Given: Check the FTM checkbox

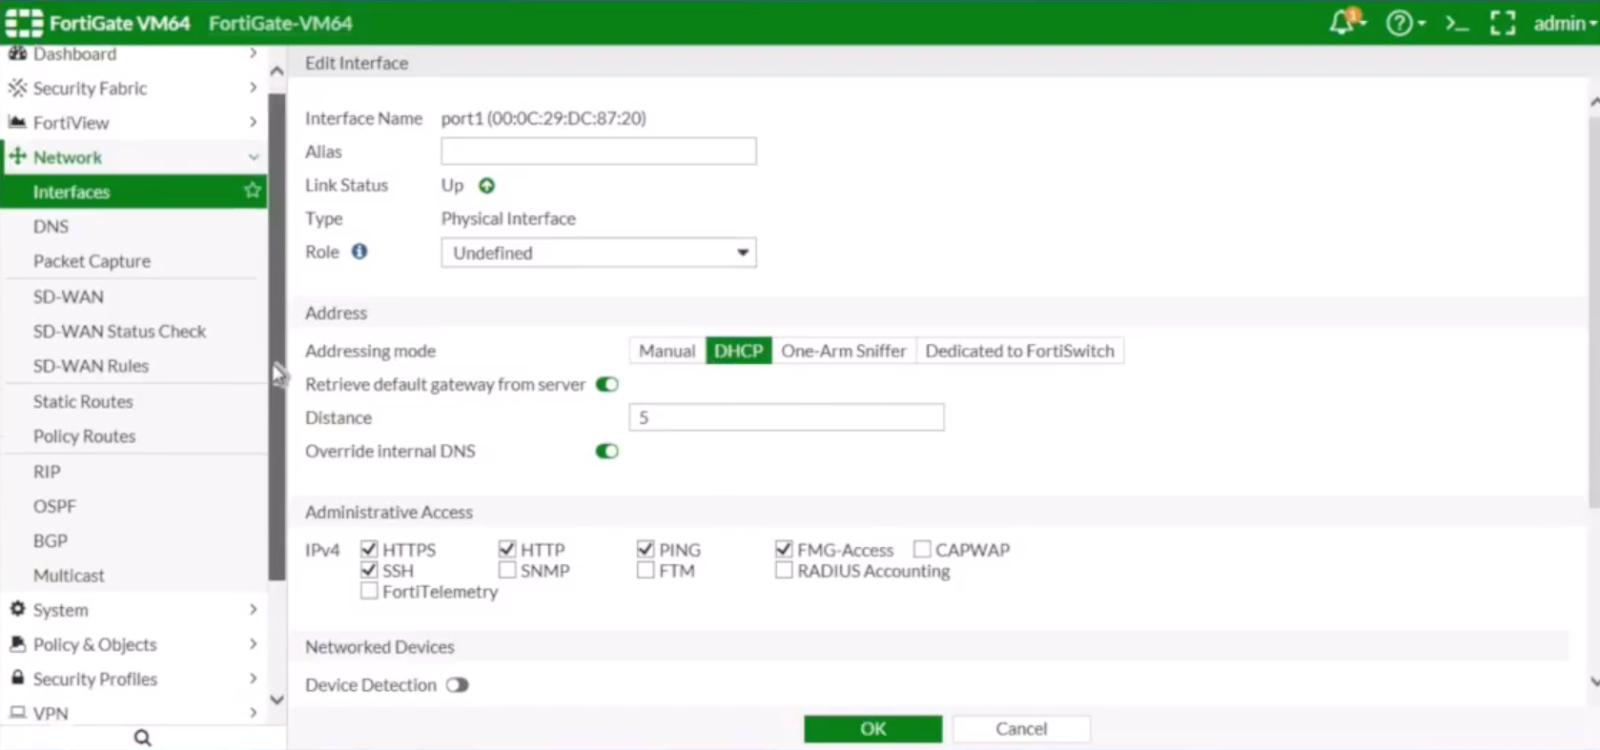Looking at the screenshot, I should 645,570.
